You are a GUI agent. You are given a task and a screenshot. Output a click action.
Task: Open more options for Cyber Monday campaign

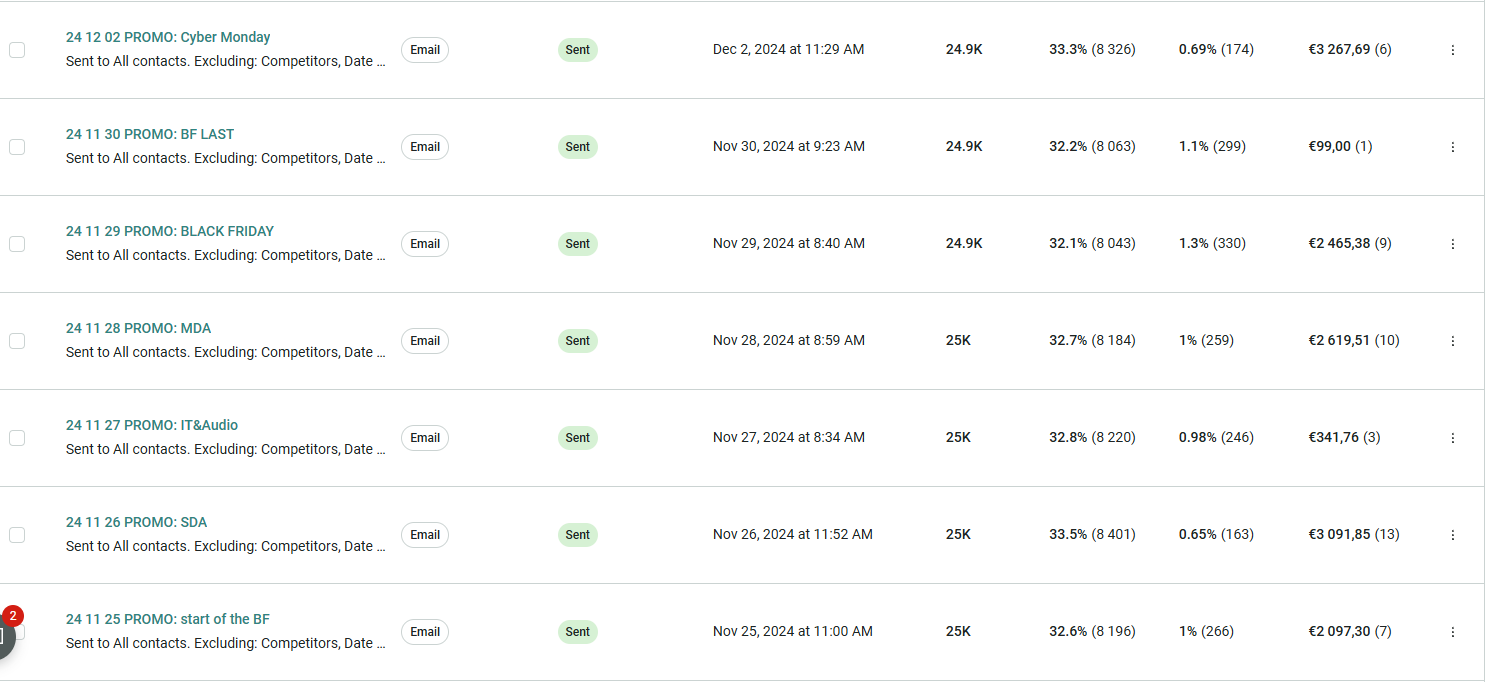point(1452,50)
